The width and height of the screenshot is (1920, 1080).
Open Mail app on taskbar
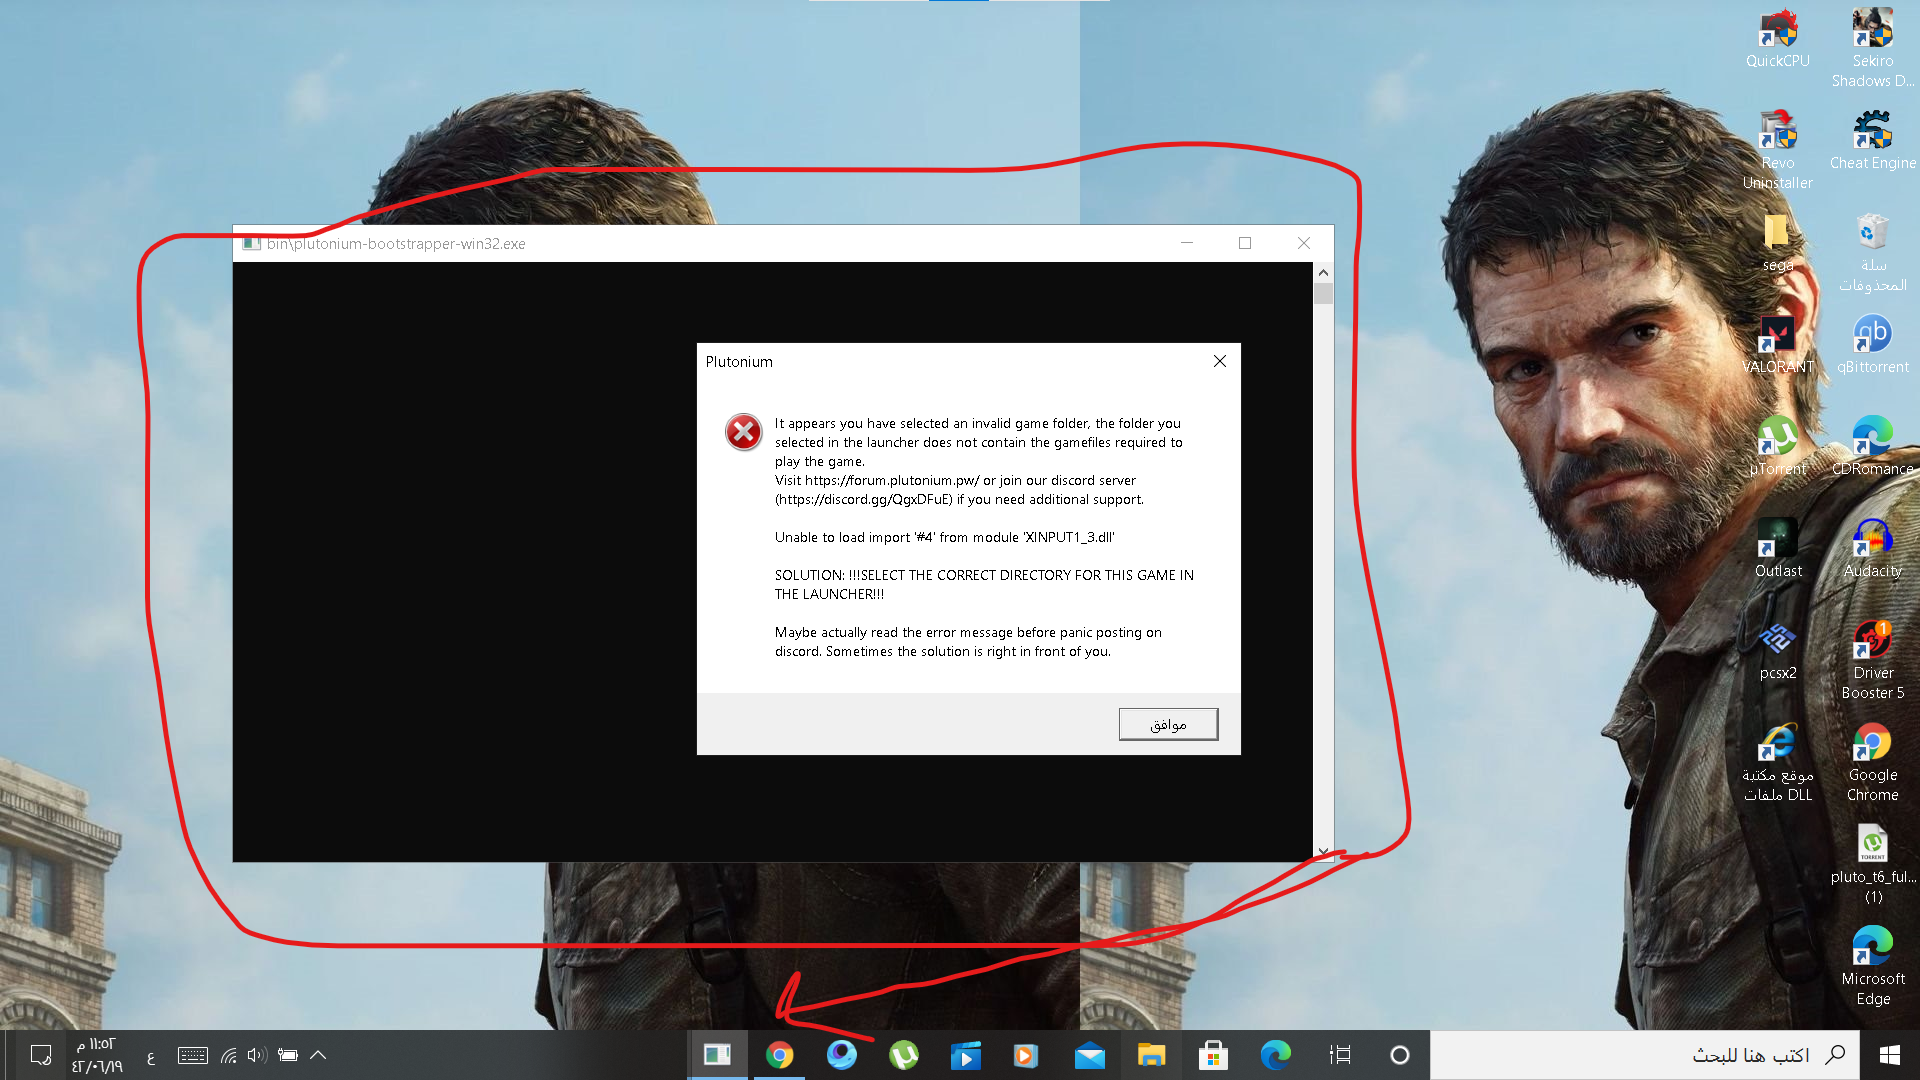[1089, 1055]
